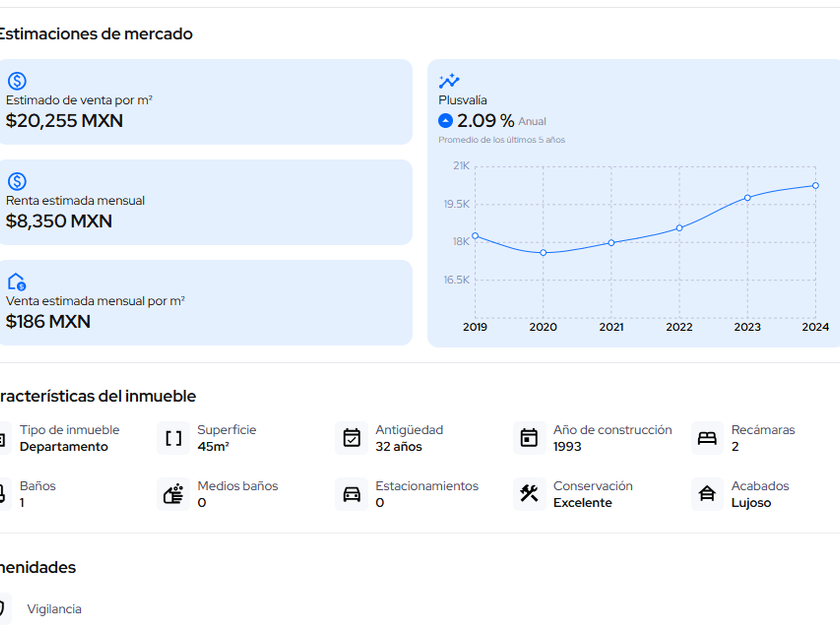Click the dollar icon beside Renta estimada mensual
The image size is (840, 630).
tap(17, 181)
